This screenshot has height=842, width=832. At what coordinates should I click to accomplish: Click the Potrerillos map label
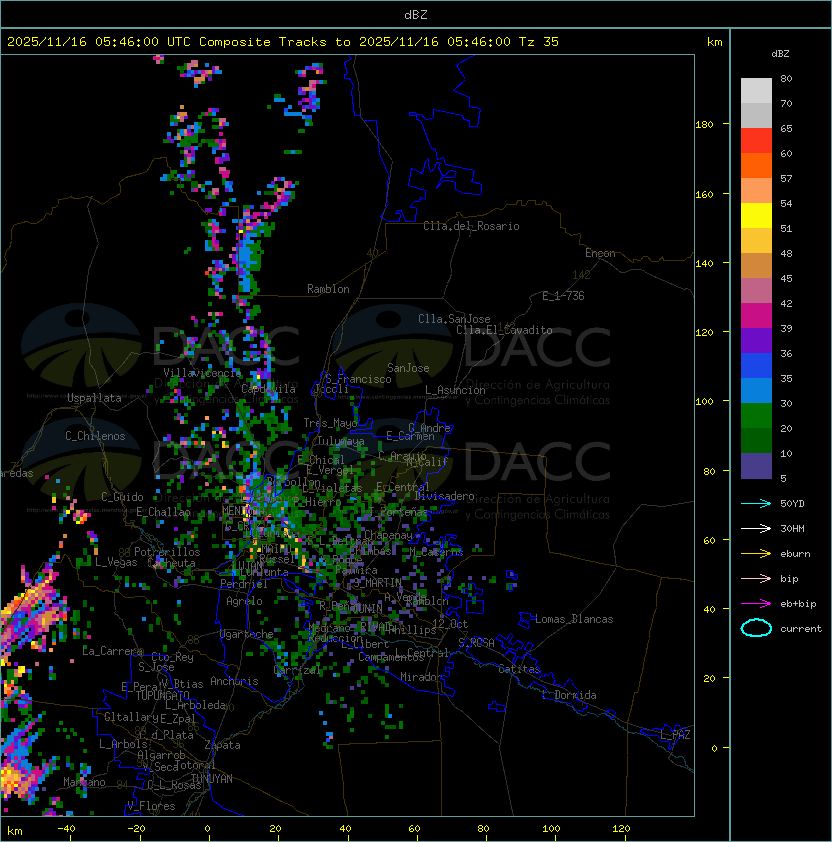pyautogui.click(x=167, y=552)
